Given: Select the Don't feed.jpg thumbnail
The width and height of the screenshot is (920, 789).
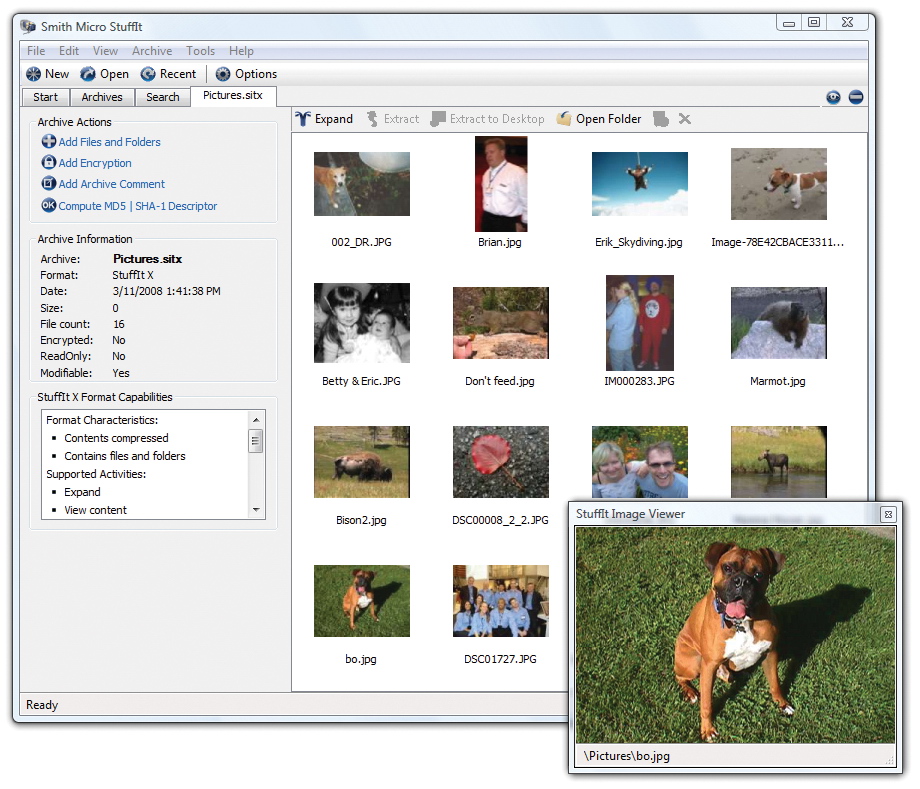Looking at the screenshot, I should coord(500,323).
